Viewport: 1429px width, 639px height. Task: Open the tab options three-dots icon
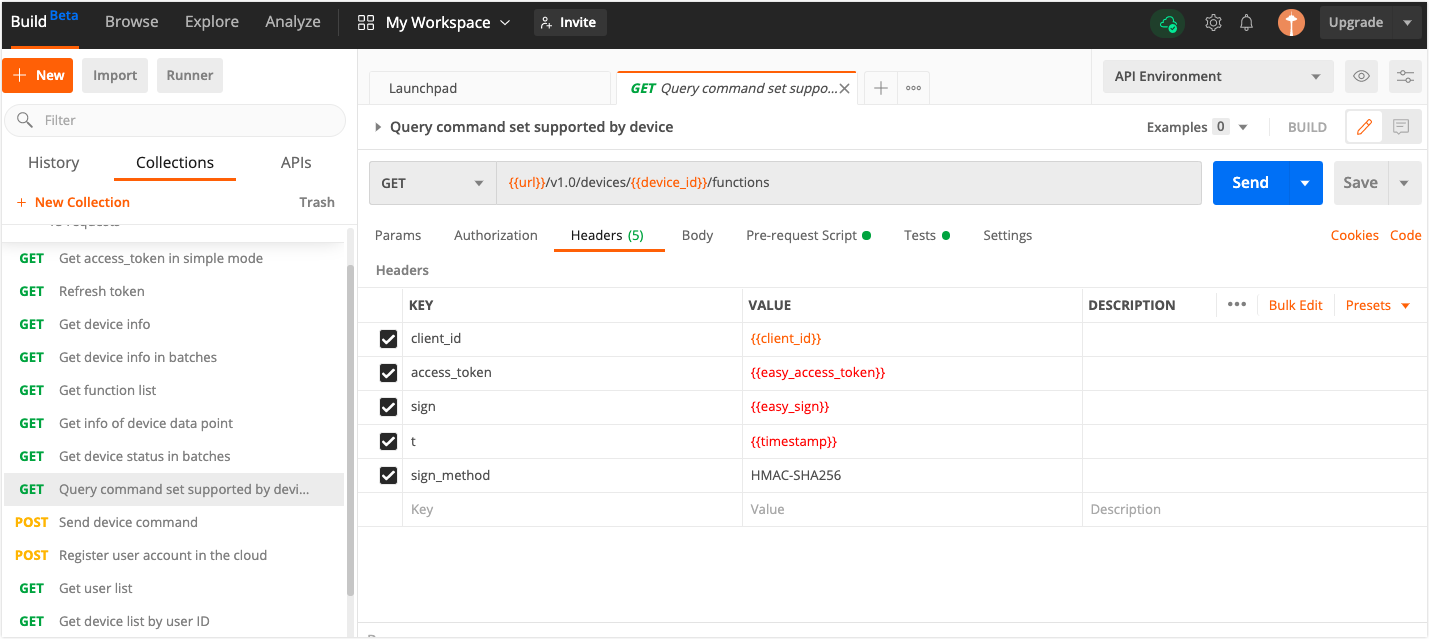(x=914, y=88)
